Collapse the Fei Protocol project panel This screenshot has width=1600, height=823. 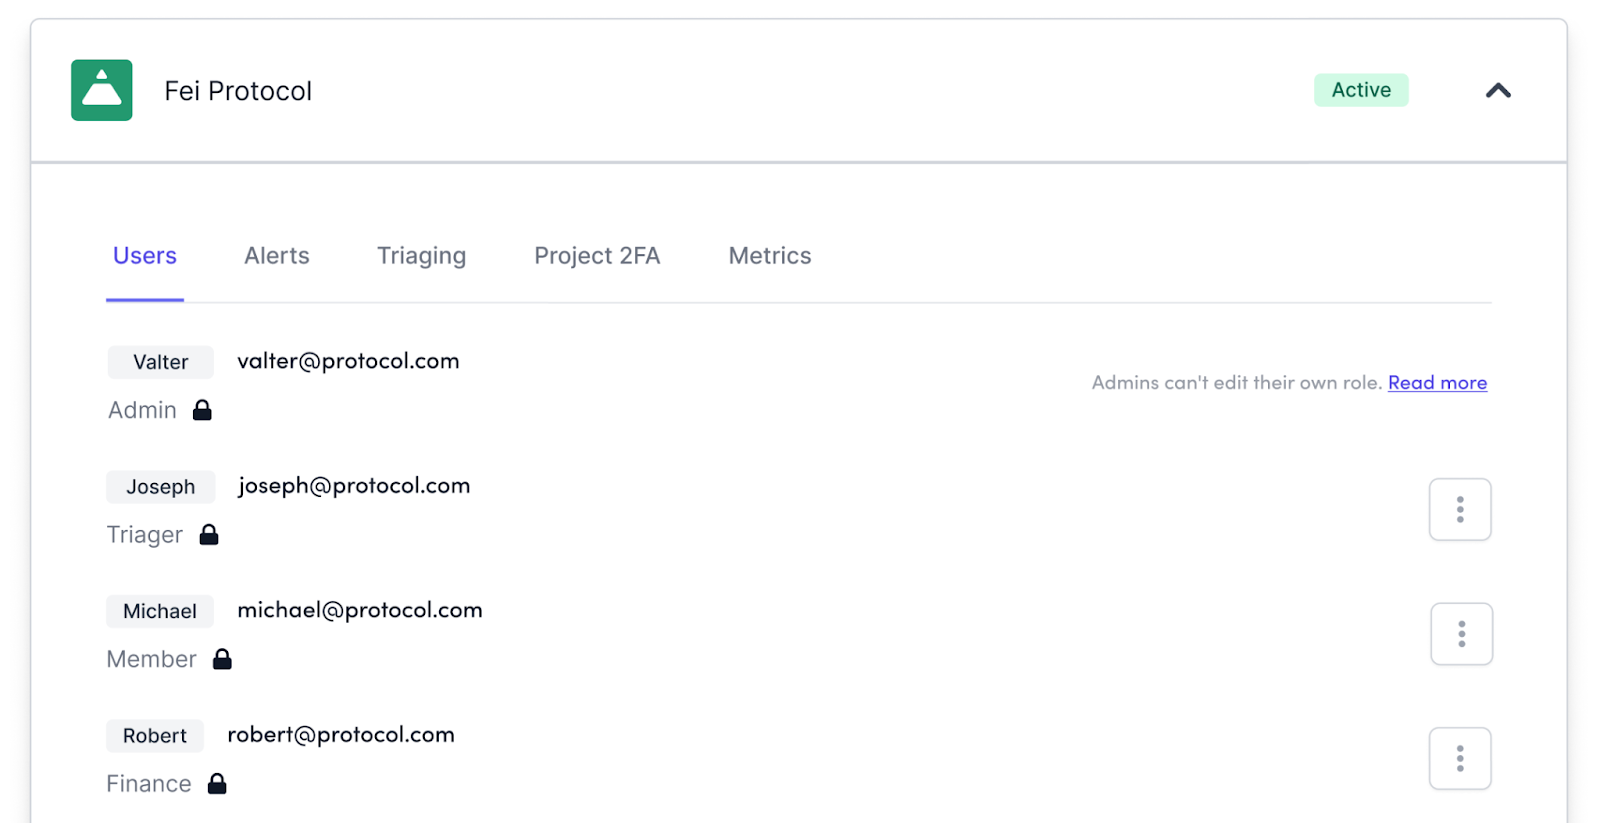1497,91
